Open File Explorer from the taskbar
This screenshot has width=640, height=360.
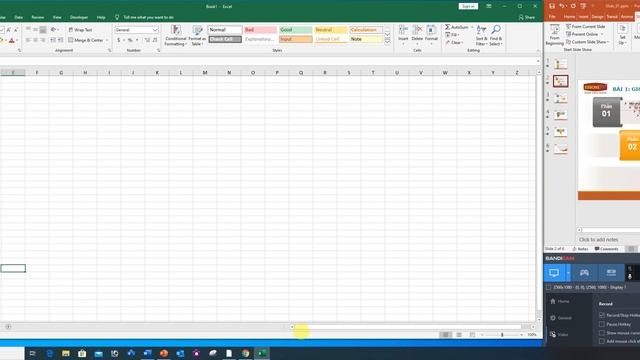[66, 353]
